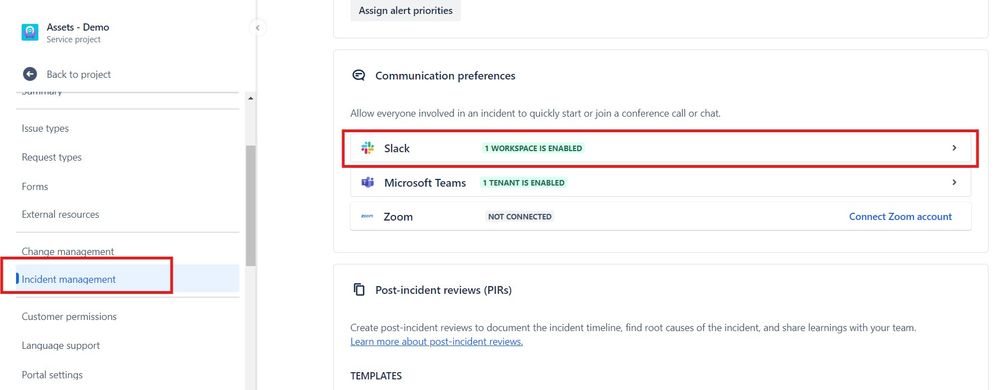
Task: Open Request types in the sidebar
Action: (x=52, y=157)
